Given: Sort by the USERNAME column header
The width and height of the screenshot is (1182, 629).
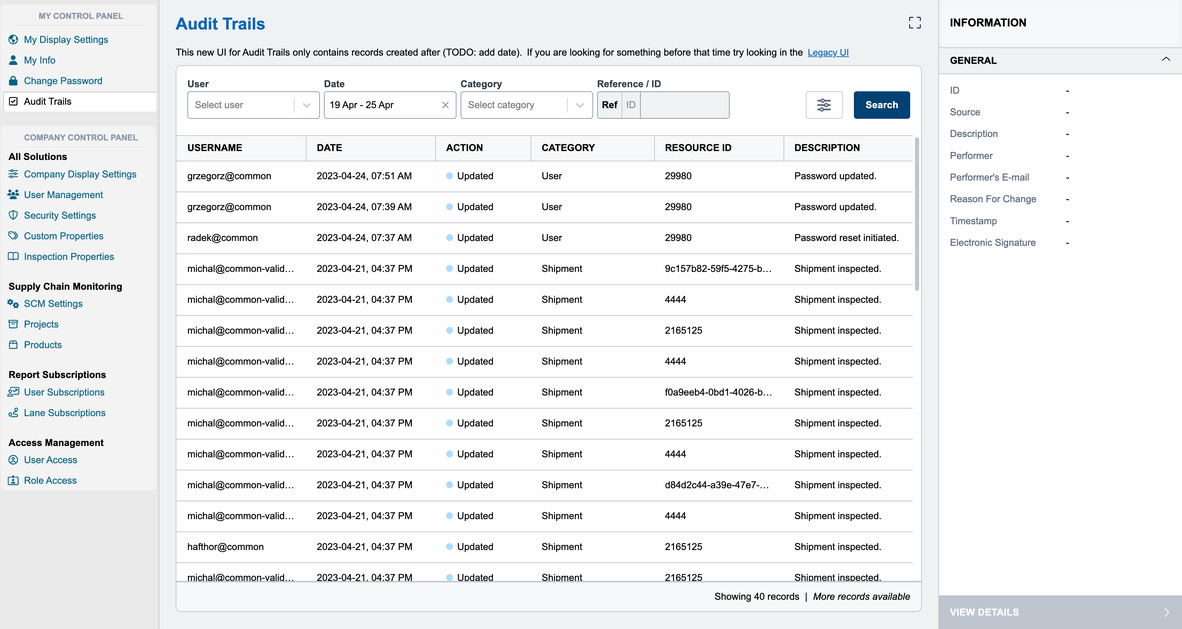Looking at the screenshot, I should [x=241, y=148].
